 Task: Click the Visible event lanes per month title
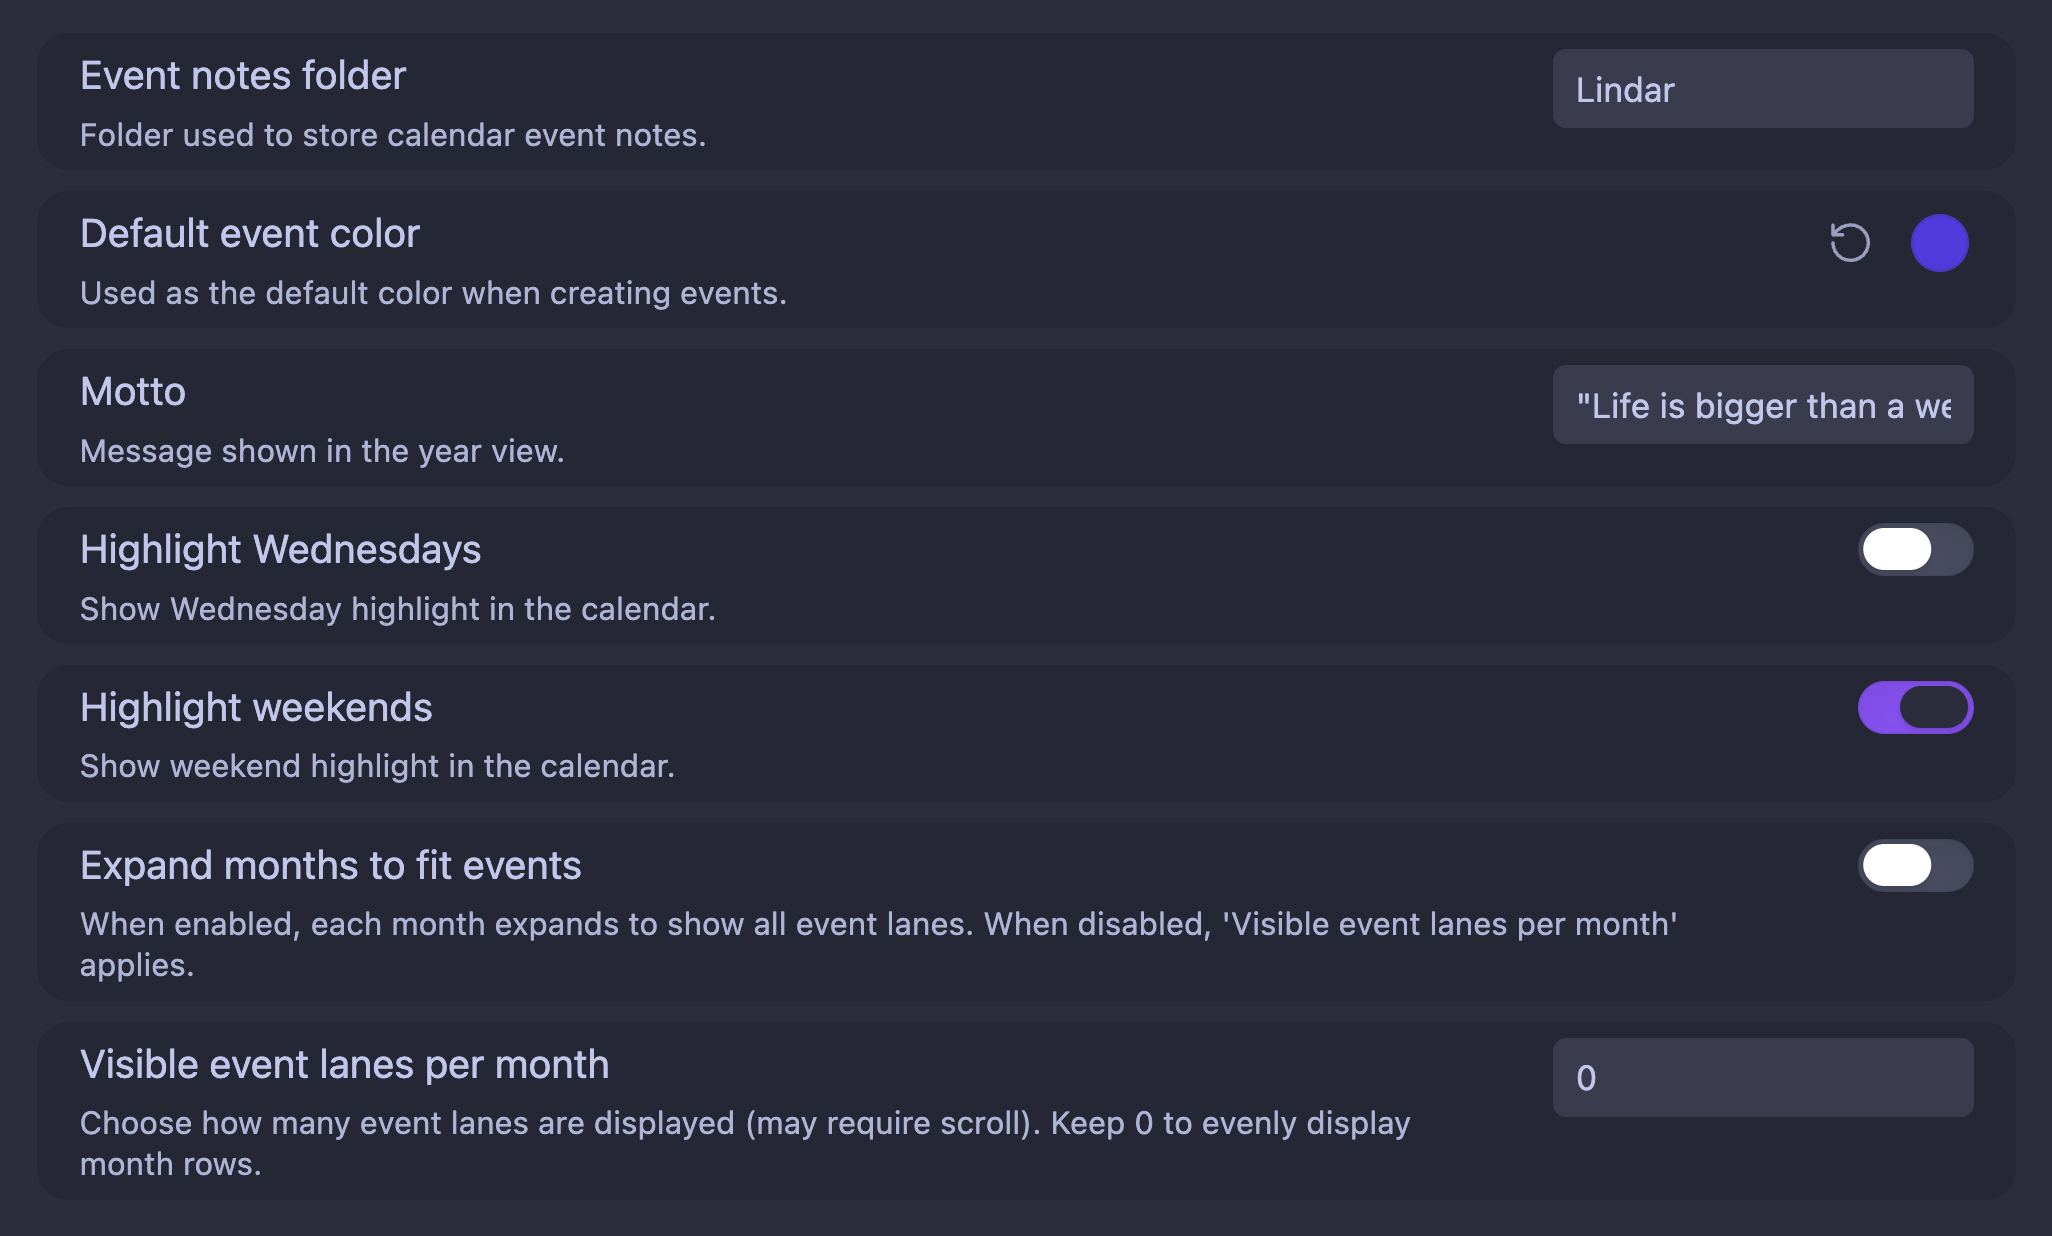[345, 1065]
